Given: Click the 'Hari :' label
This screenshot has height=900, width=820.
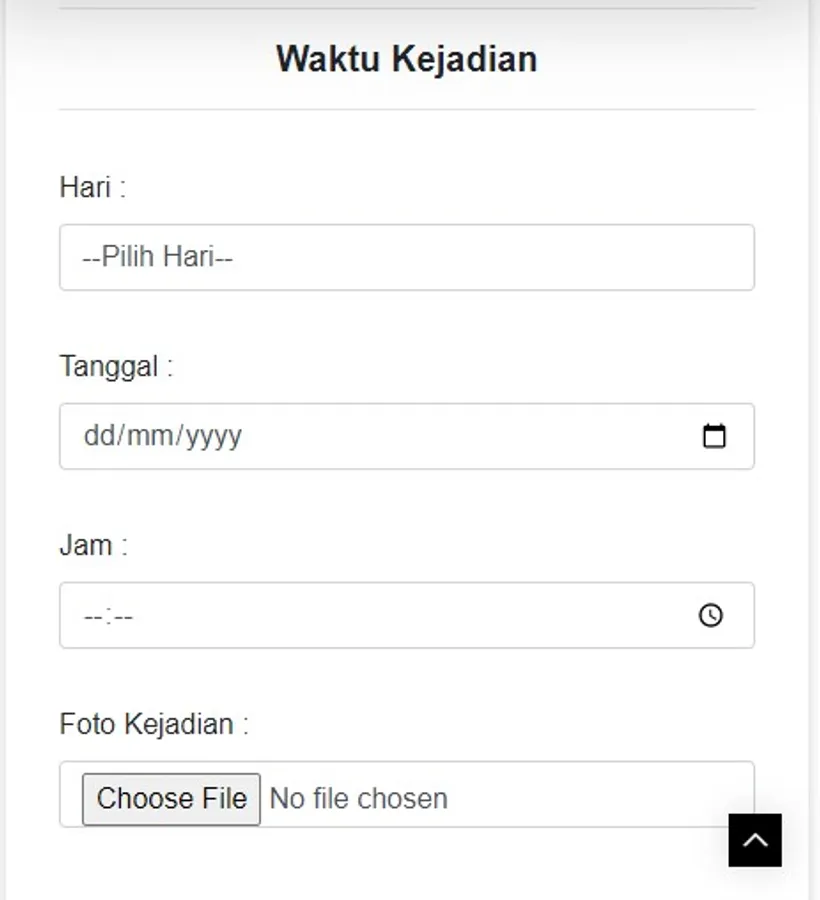Looking at the screenshot, I should 92,187.
